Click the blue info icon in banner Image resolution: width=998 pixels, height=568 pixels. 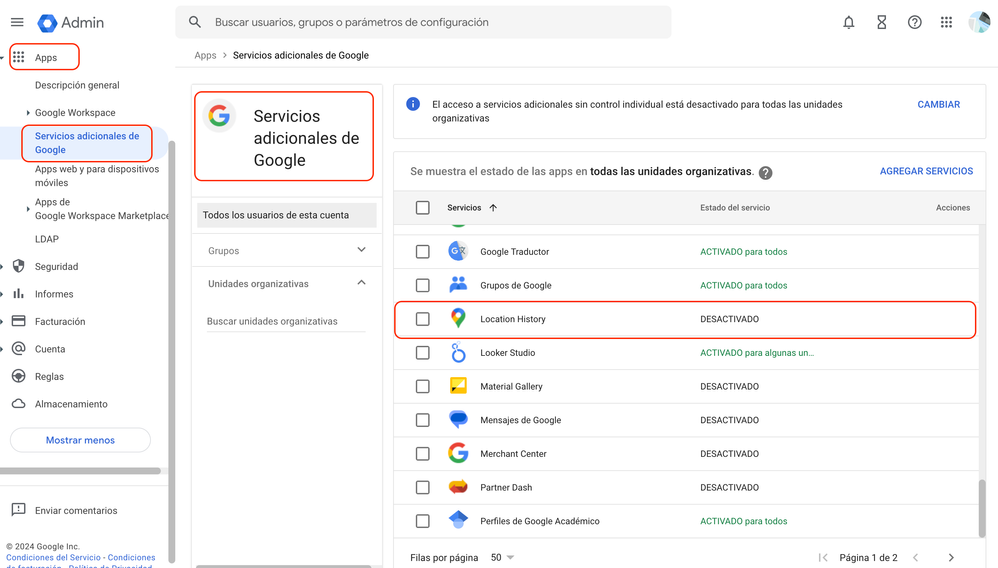pyautogui.click(x=413, y=104)
